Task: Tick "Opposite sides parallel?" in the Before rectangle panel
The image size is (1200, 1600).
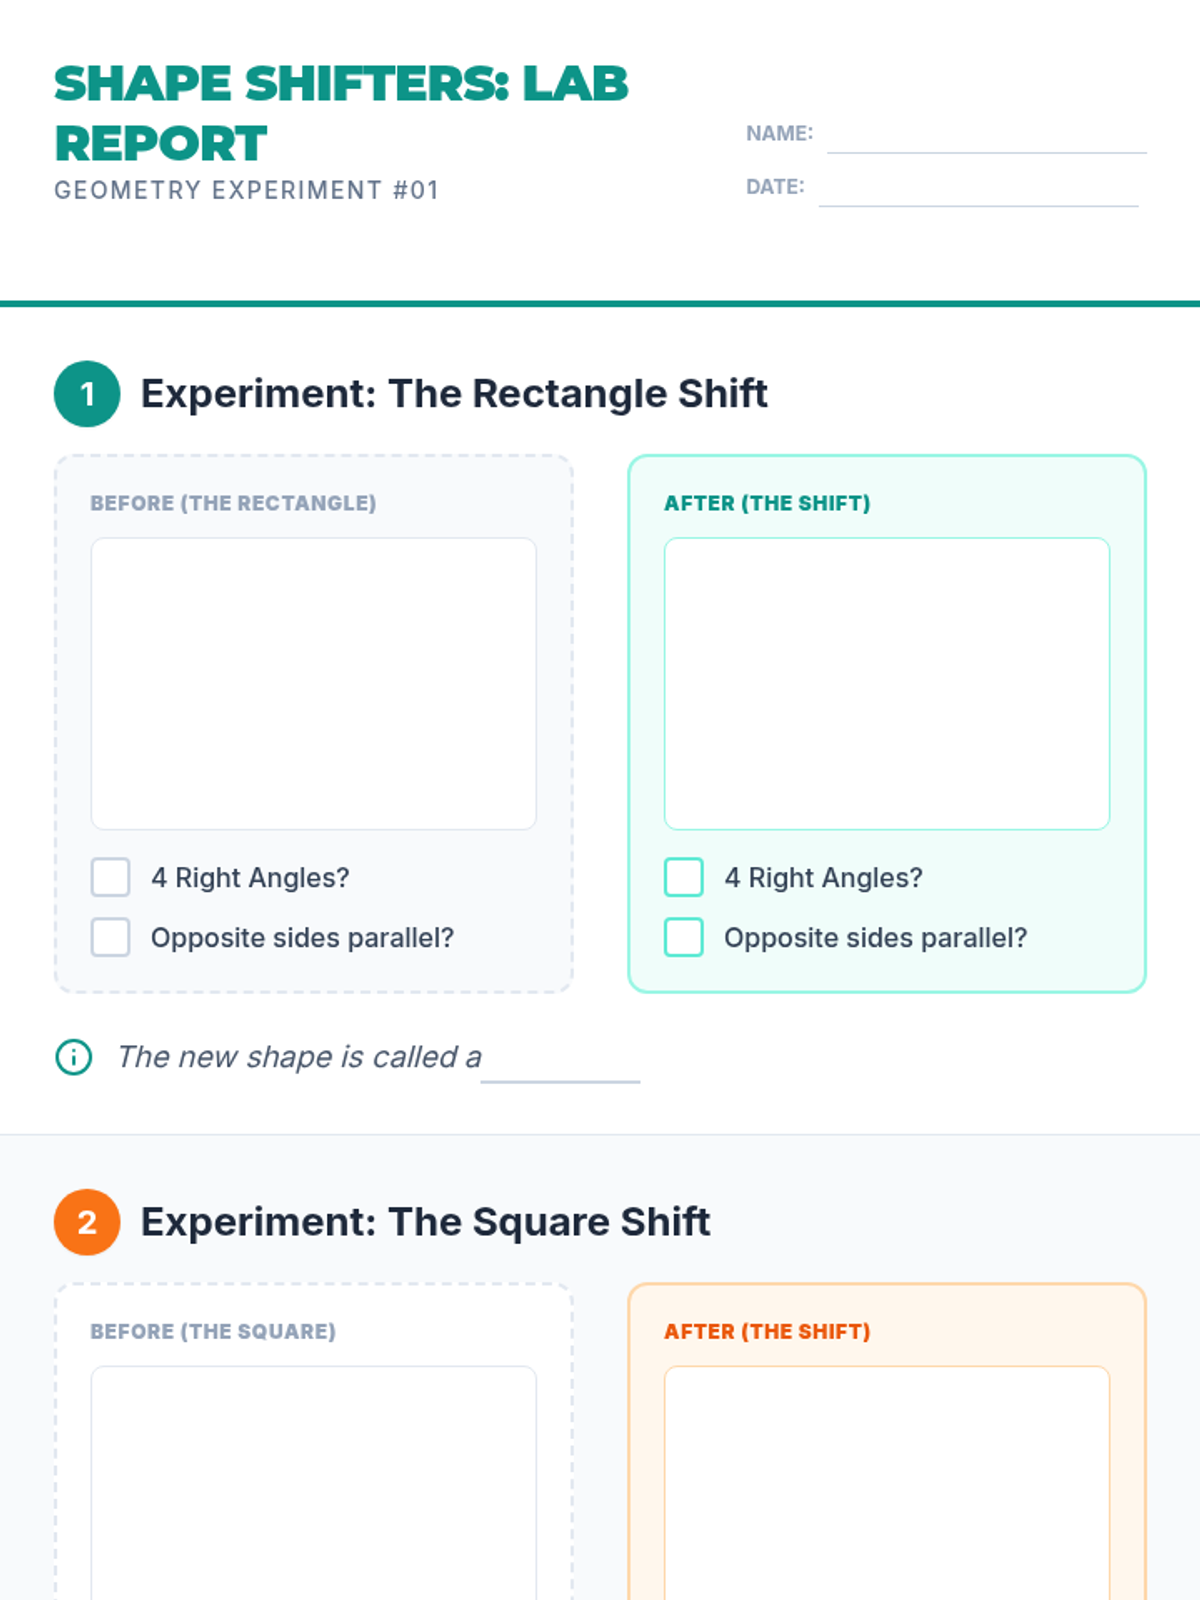Action: (111, 937)
